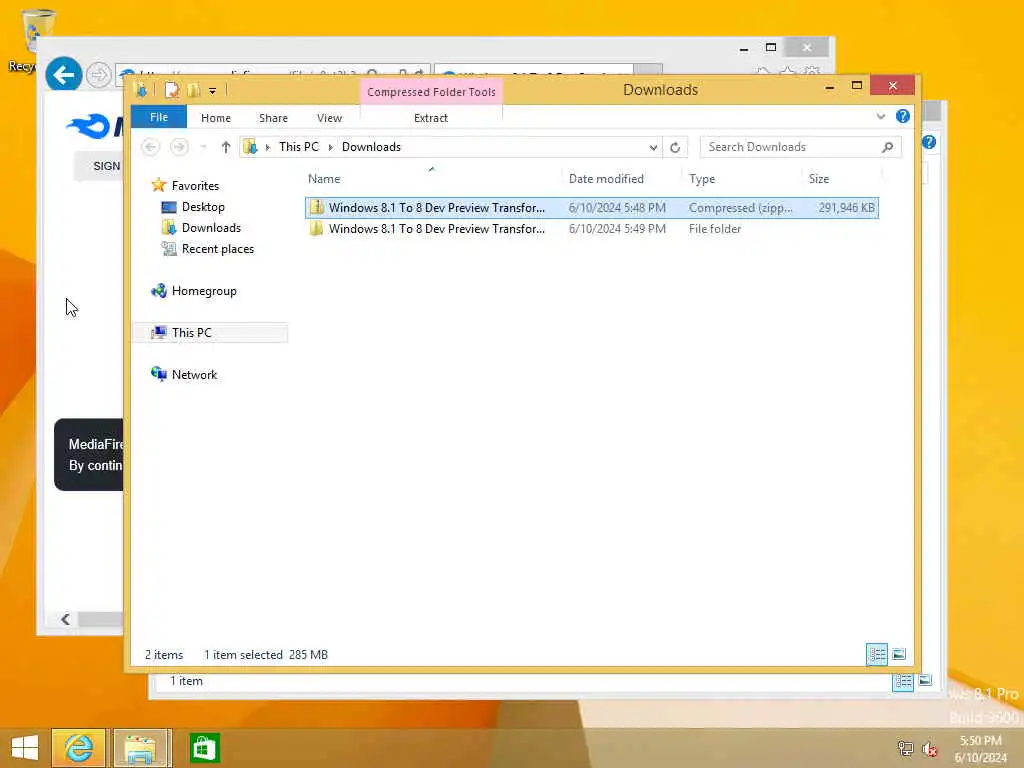Refresh the Downloads folder
1024x768 pixels.
(x=675, y=148)
